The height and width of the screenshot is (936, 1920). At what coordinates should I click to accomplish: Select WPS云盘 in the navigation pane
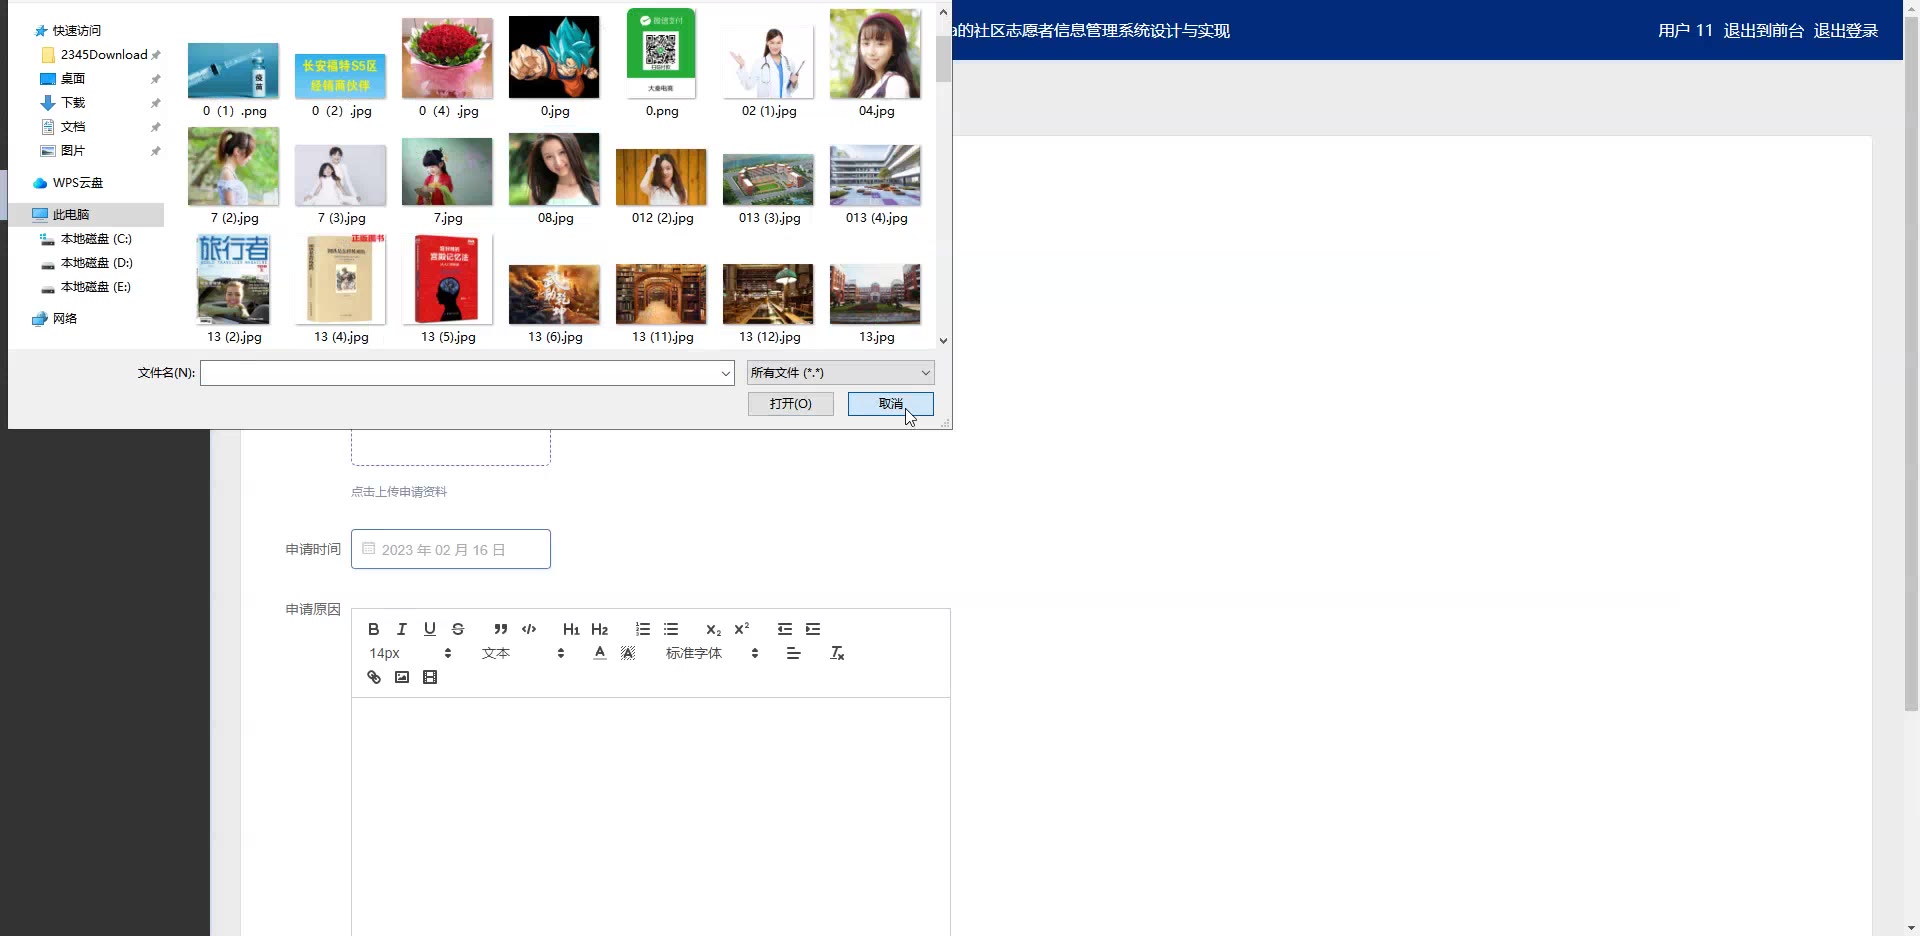tap(77, 183)
